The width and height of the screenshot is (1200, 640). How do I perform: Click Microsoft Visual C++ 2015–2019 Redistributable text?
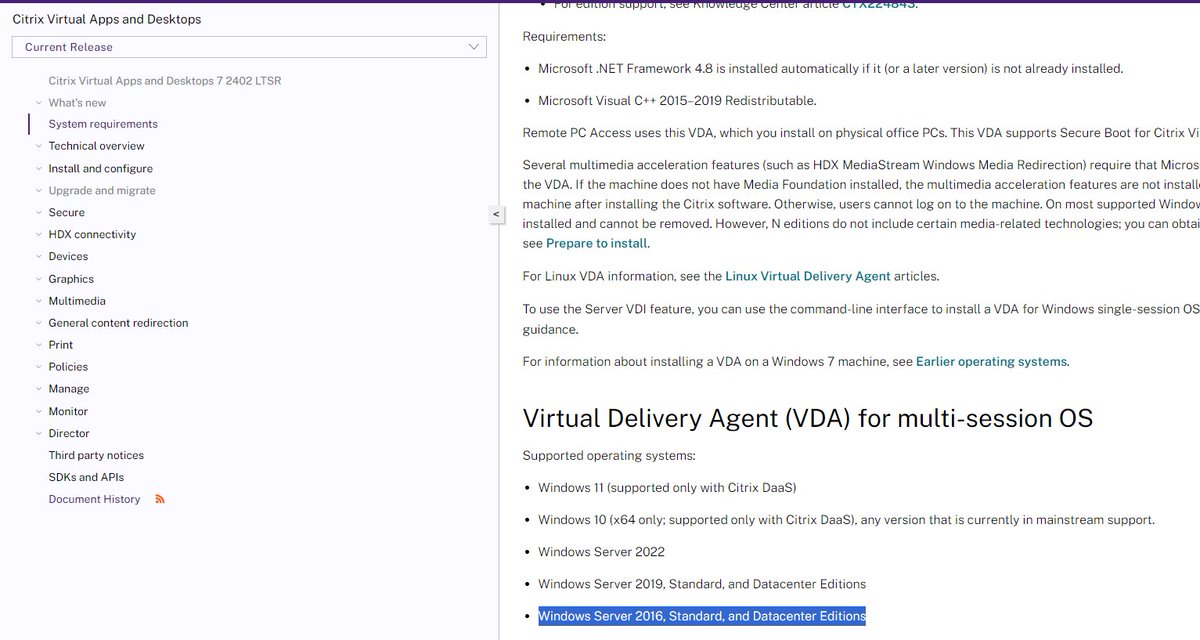[x=677, y=101]
